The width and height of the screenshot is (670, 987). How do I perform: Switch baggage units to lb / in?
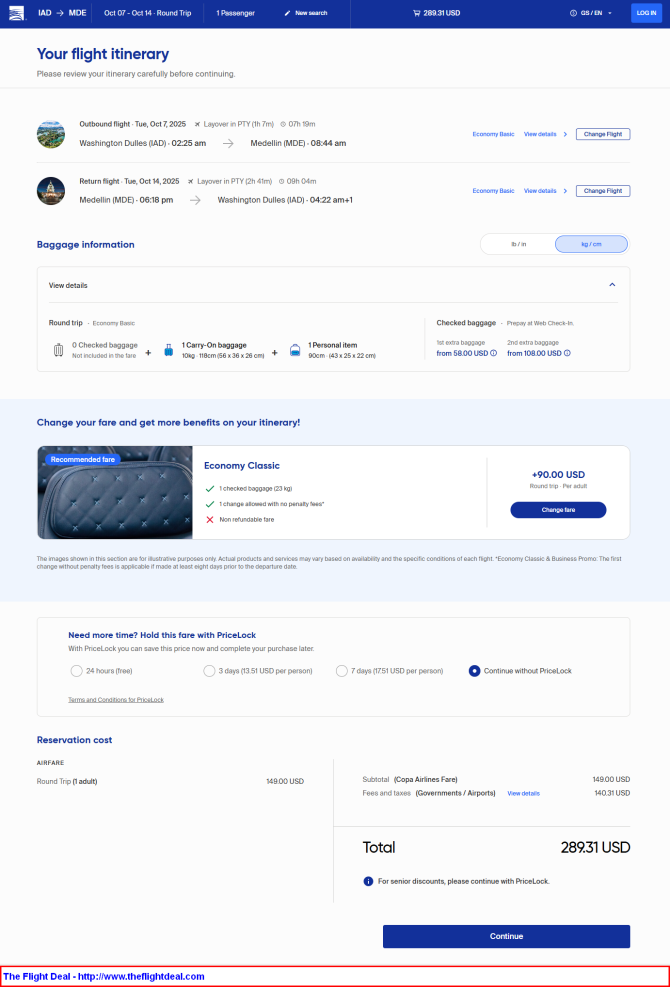point(518,244)
